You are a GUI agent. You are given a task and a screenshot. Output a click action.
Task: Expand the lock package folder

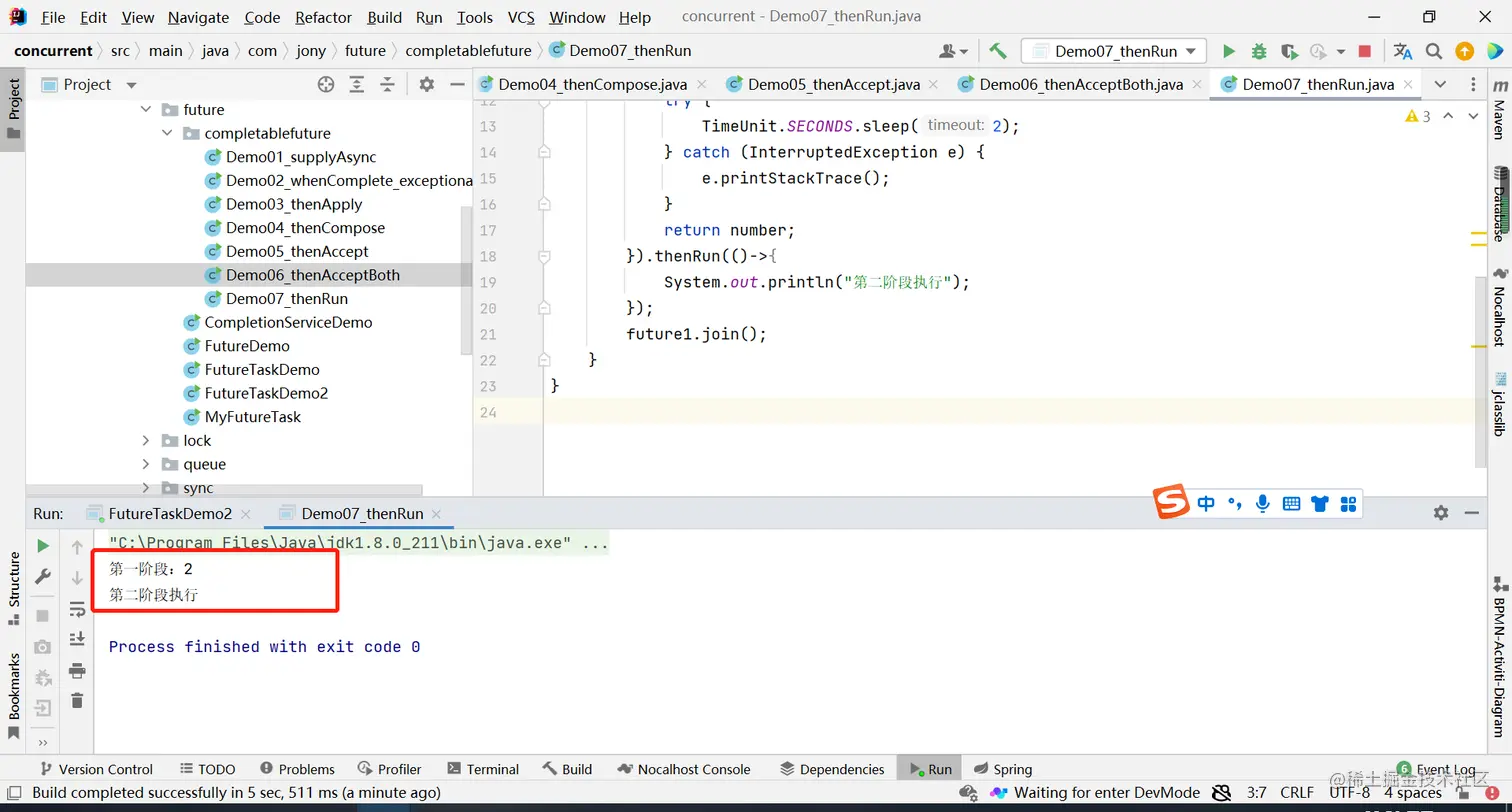pos(146,441)
